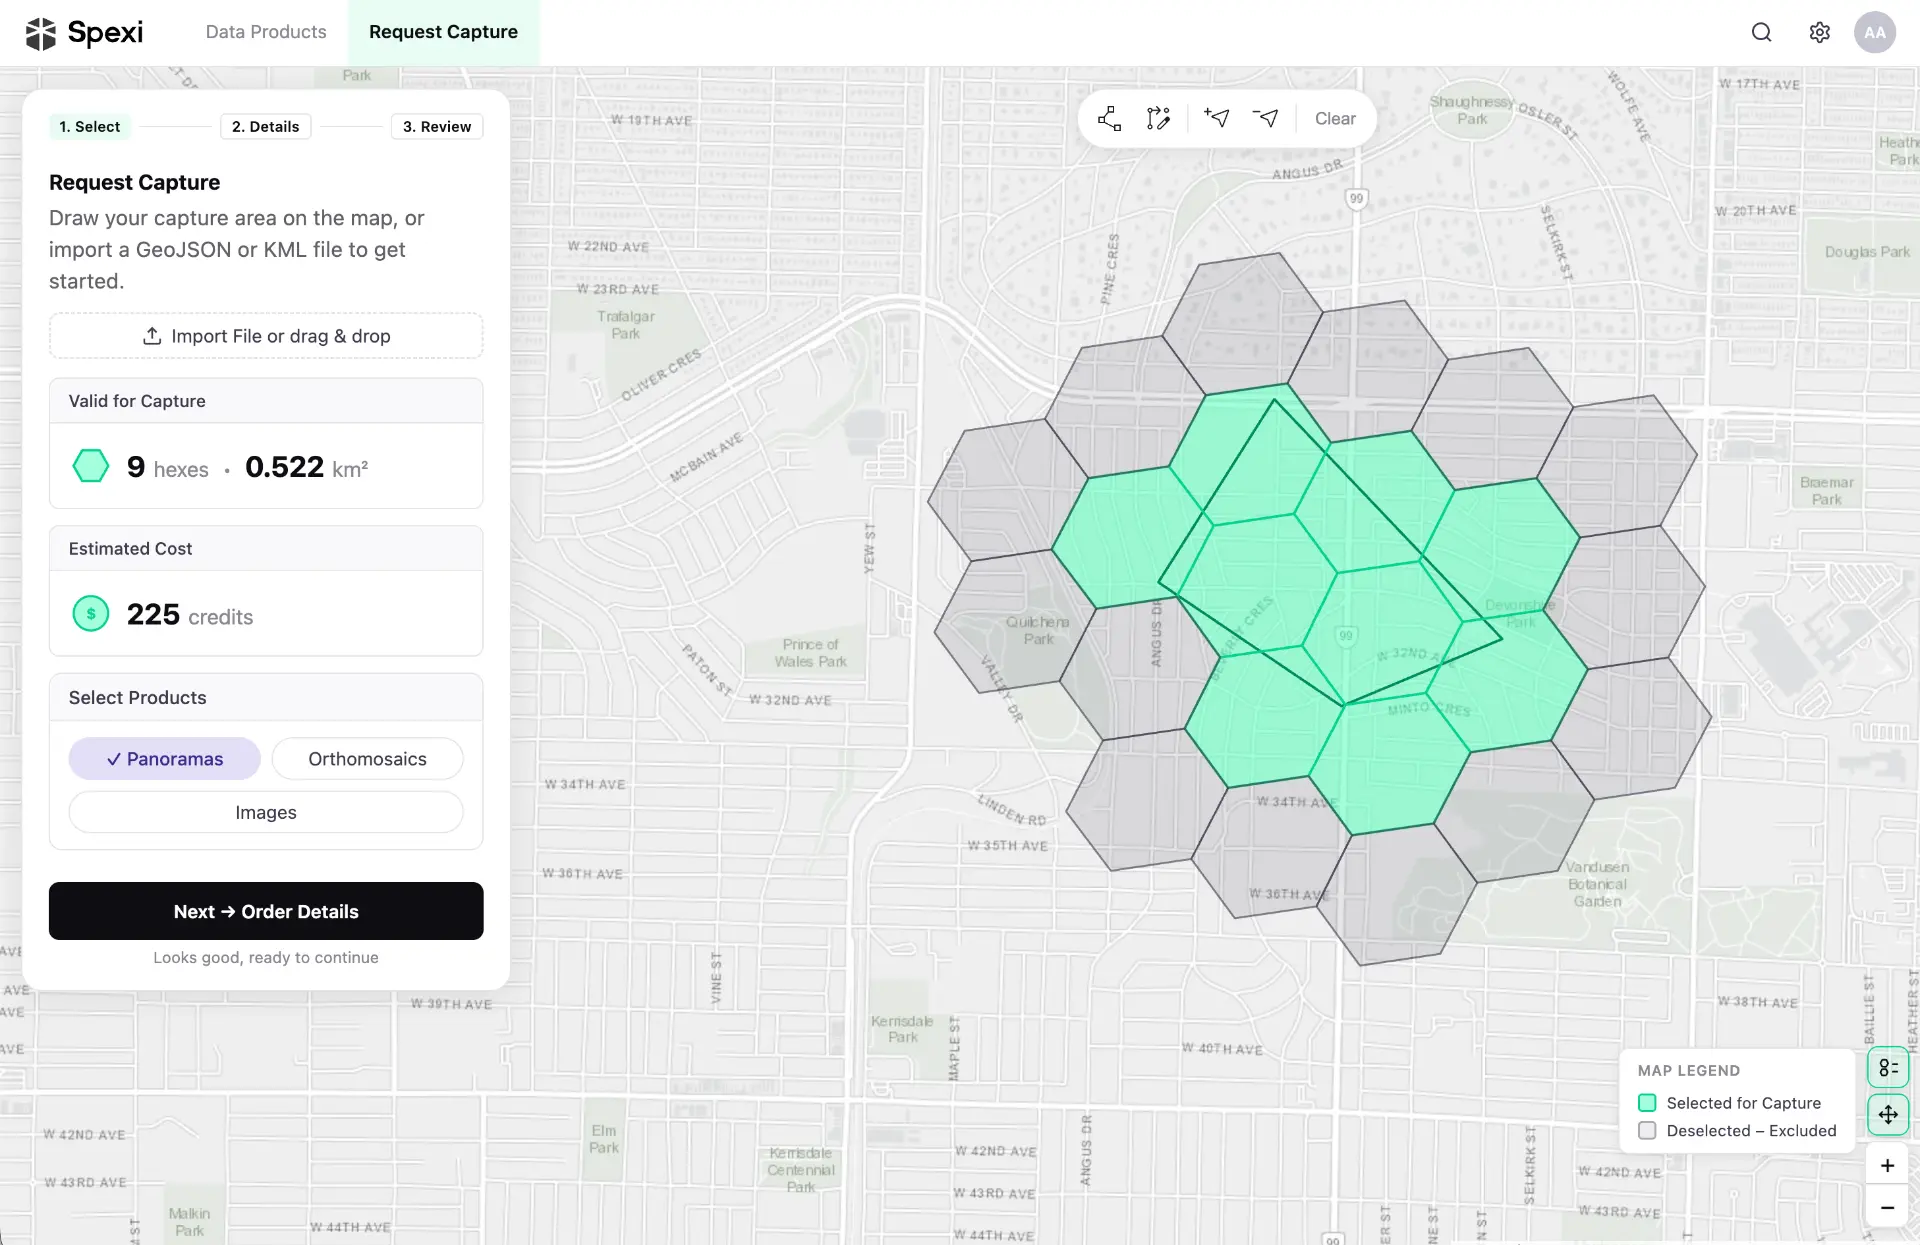Go to step 3. Review
Viewport: 1920px width, 1245px height.
tap(437, 126)
